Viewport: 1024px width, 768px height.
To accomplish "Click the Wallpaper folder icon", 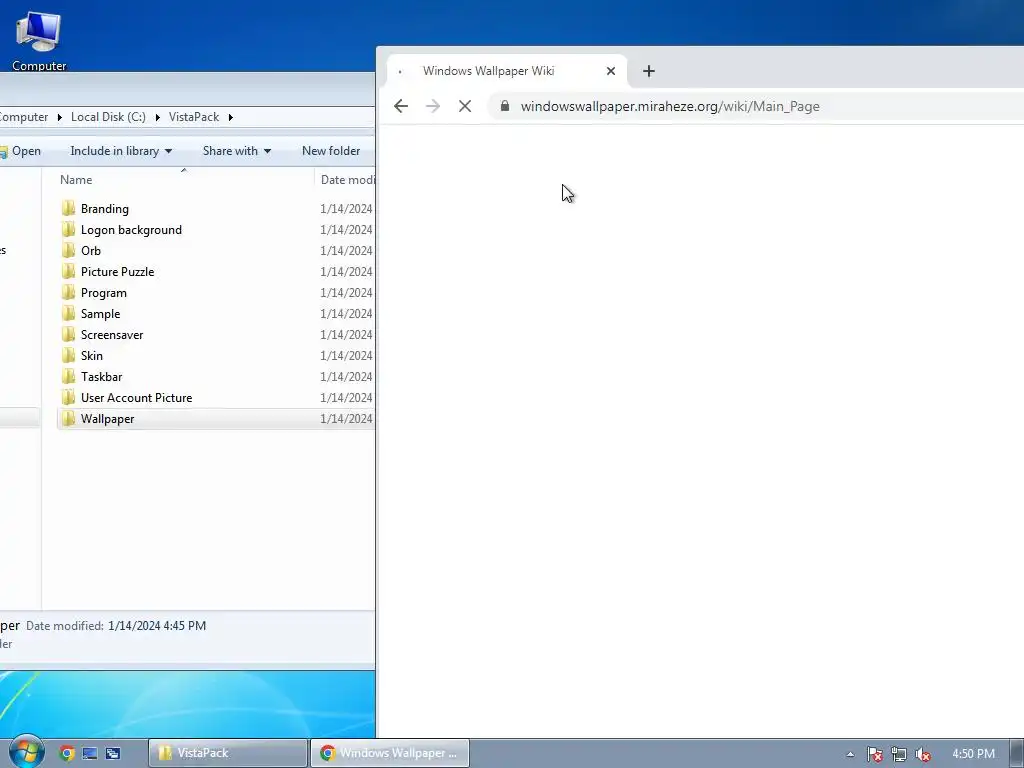I will tap(69, 419).
